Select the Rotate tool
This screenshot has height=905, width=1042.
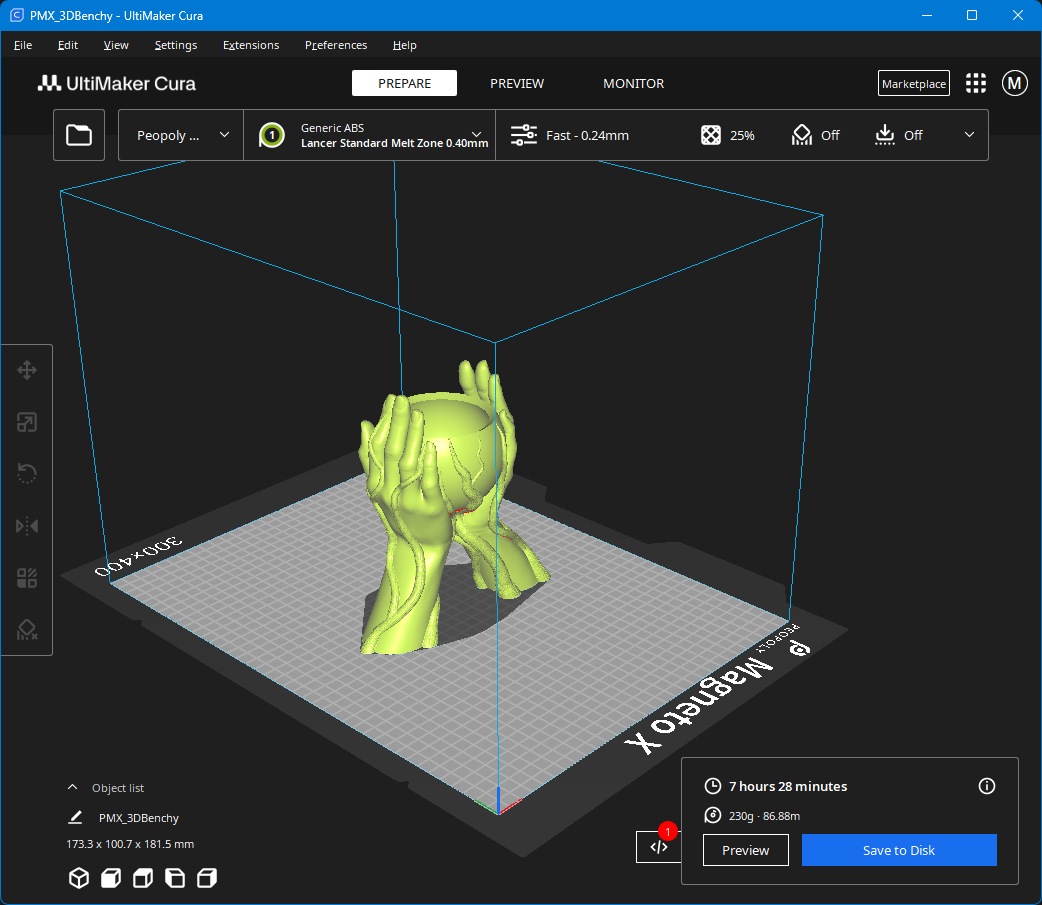tap(27, 473)
